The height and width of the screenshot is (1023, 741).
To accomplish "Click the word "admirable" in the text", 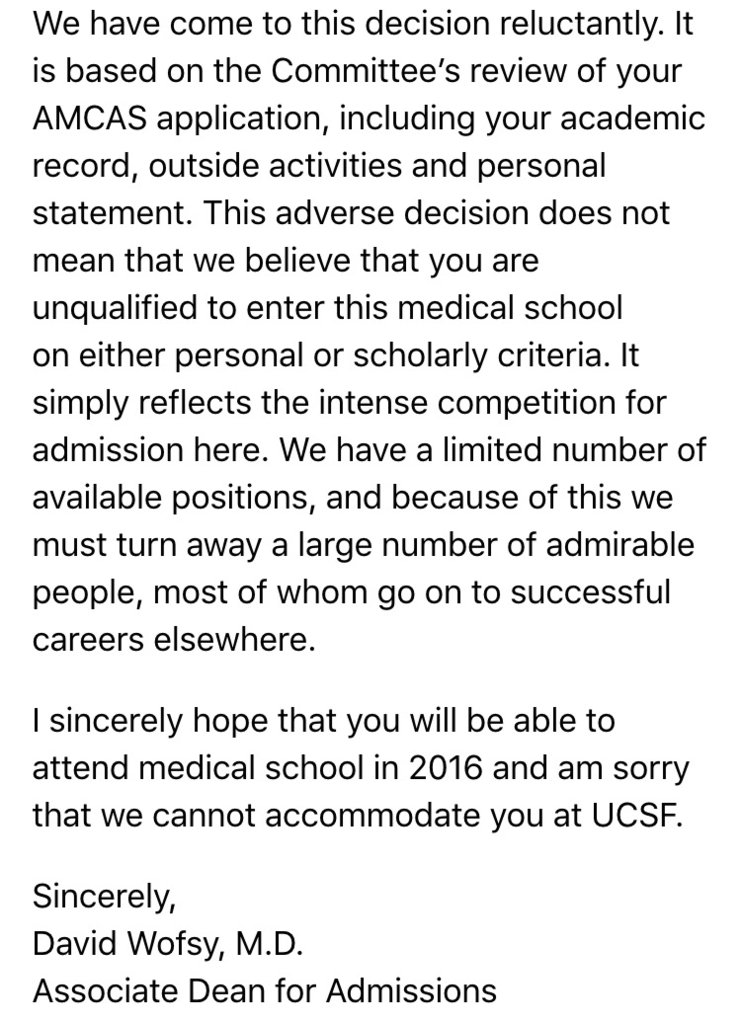I will (620, 545).
